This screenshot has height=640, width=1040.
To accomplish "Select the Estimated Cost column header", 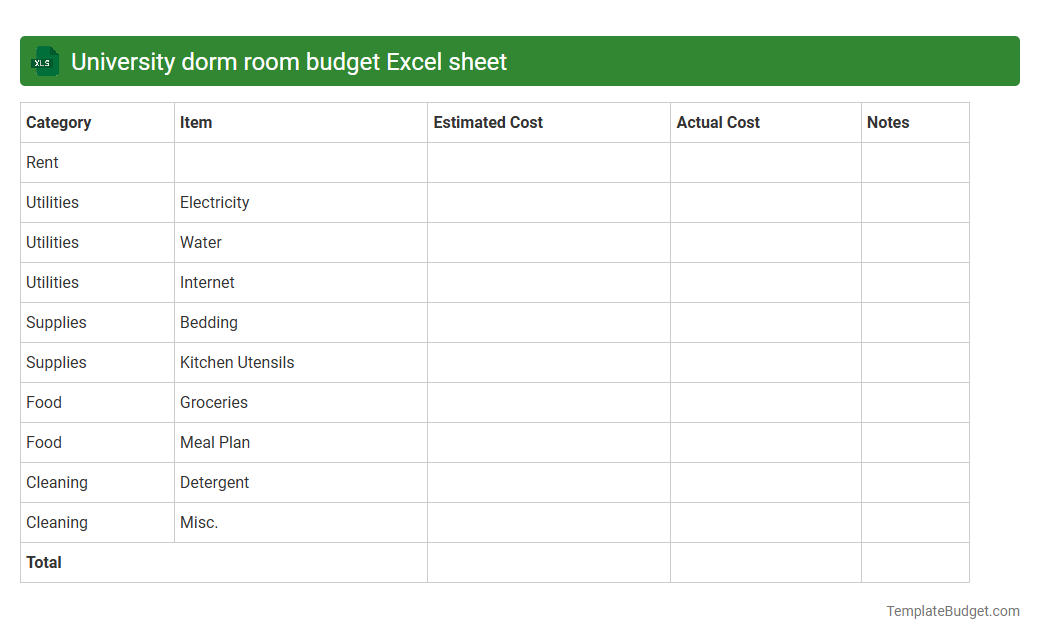I will pos(488,122).
